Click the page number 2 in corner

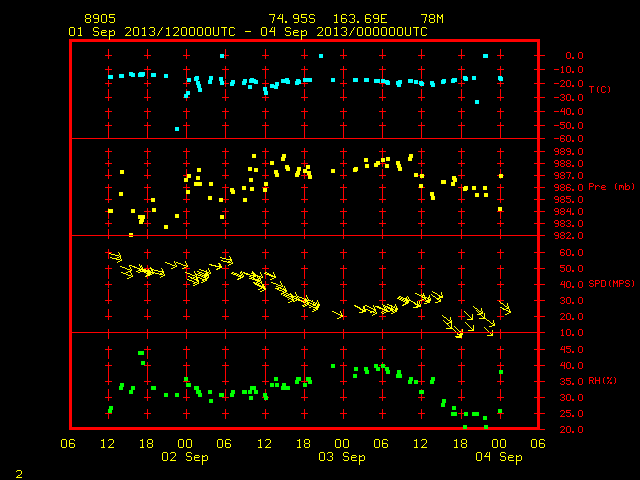(19, 474)
